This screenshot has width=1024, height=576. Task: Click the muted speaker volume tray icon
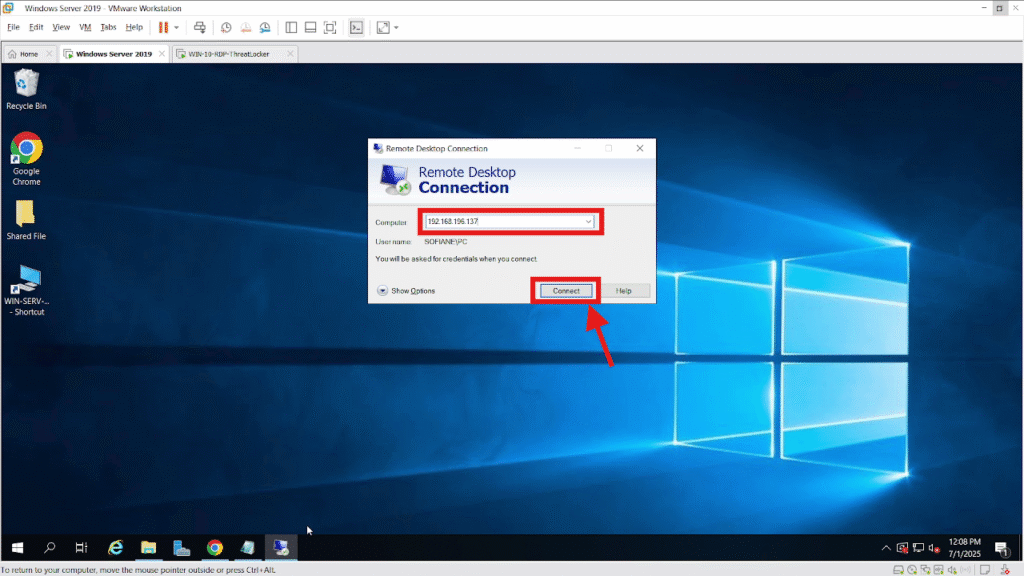[934, 548]
